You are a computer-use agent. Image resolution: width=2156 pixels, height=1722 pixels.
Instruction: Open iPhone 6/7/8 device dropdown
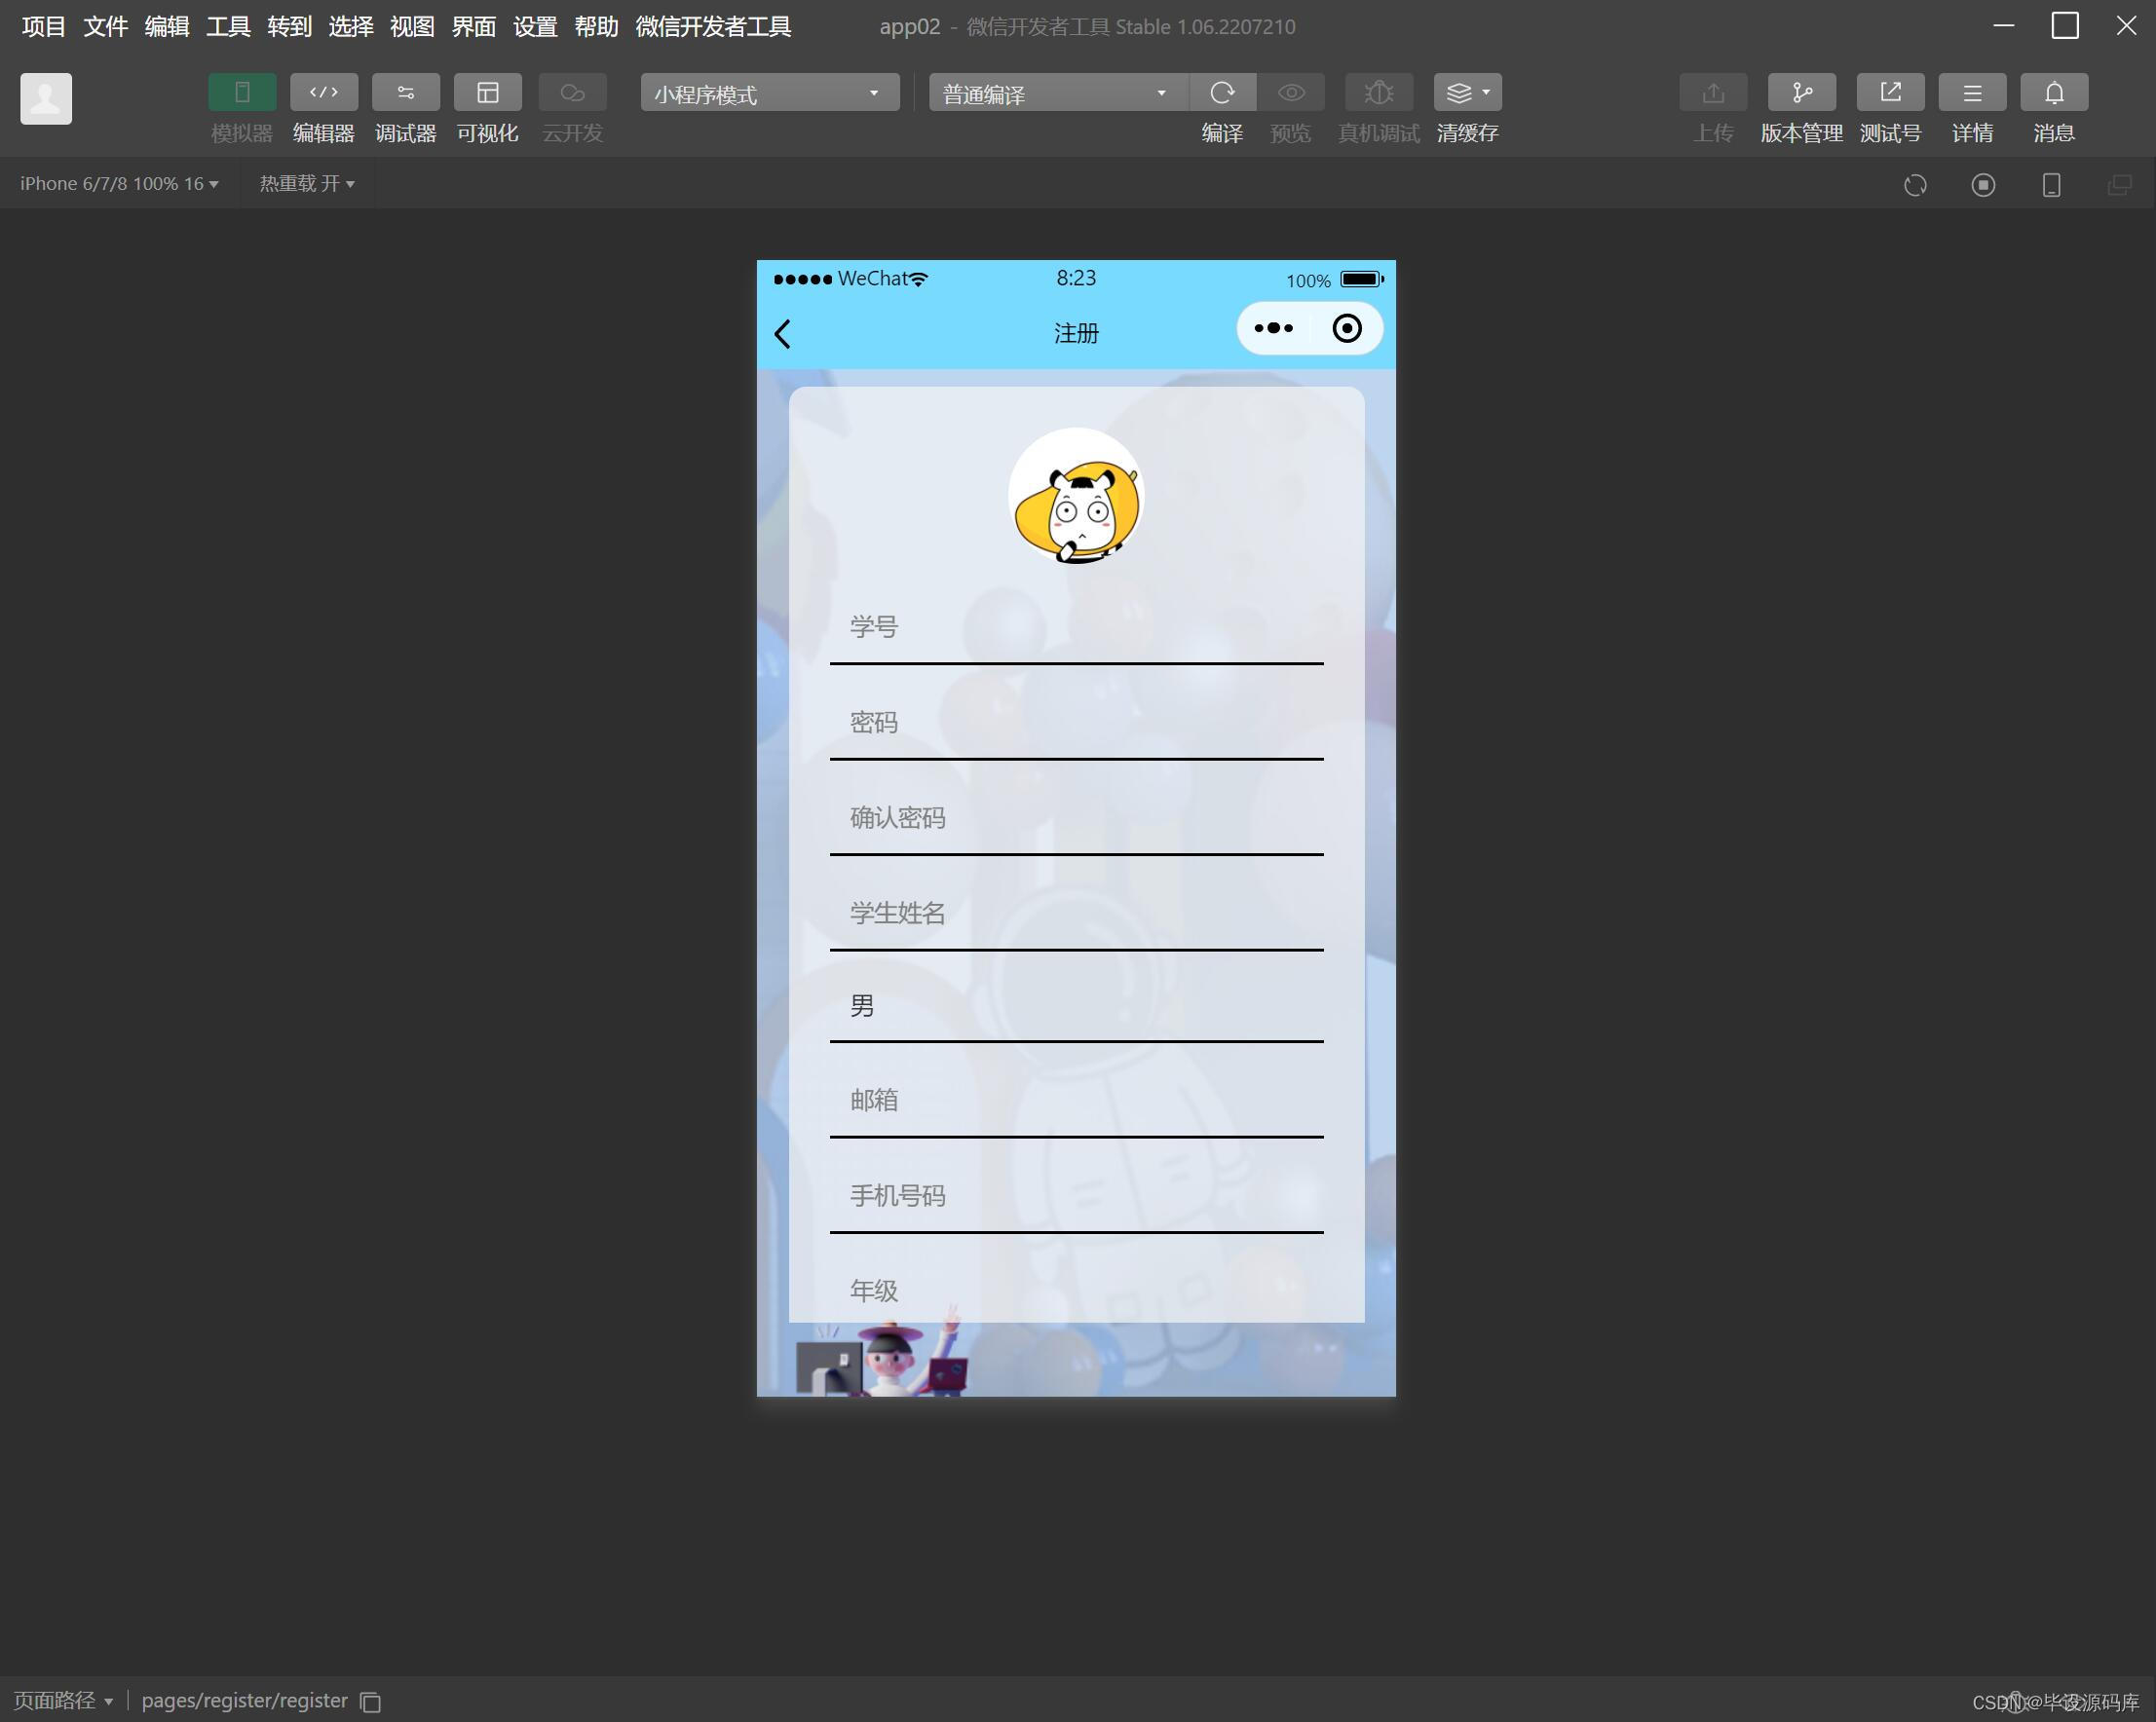(119, 184)
